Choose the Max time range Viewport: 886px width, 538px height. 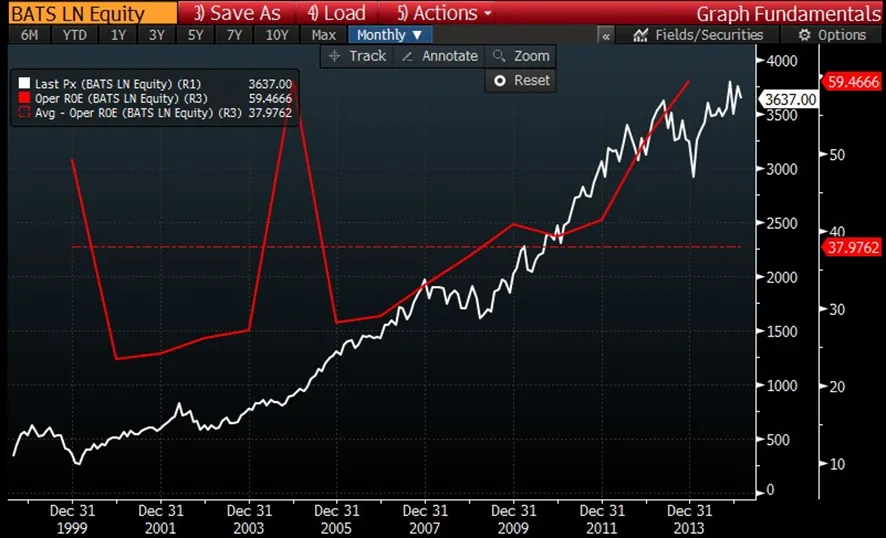click(x=323, y=35)
